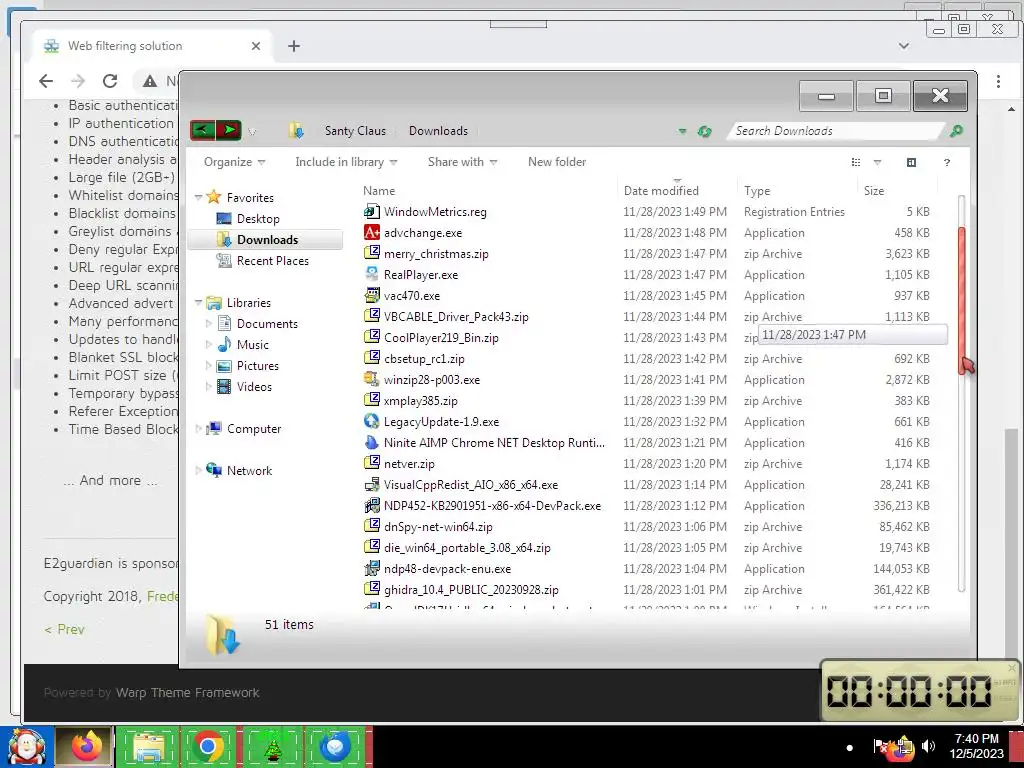
Task: Click the taskbar clock showing 7:40 PM
Action: click(976, 746)
